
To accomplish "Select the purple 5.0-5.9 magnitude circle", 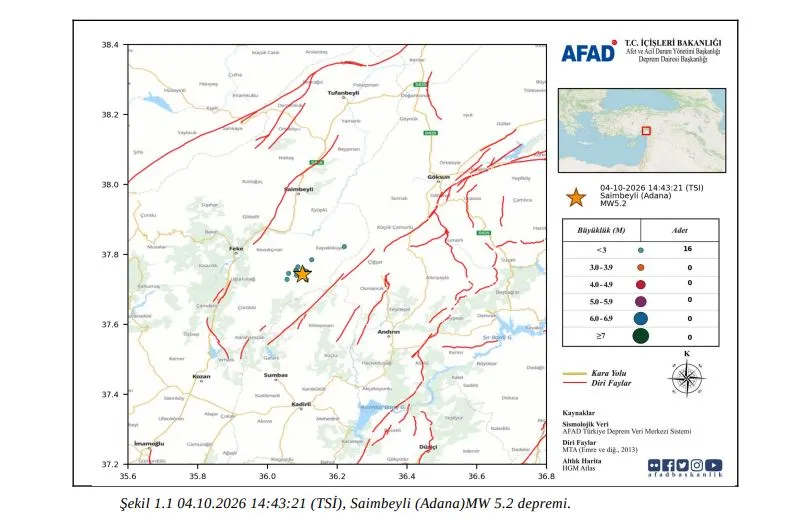I will (x=640, y=301).
